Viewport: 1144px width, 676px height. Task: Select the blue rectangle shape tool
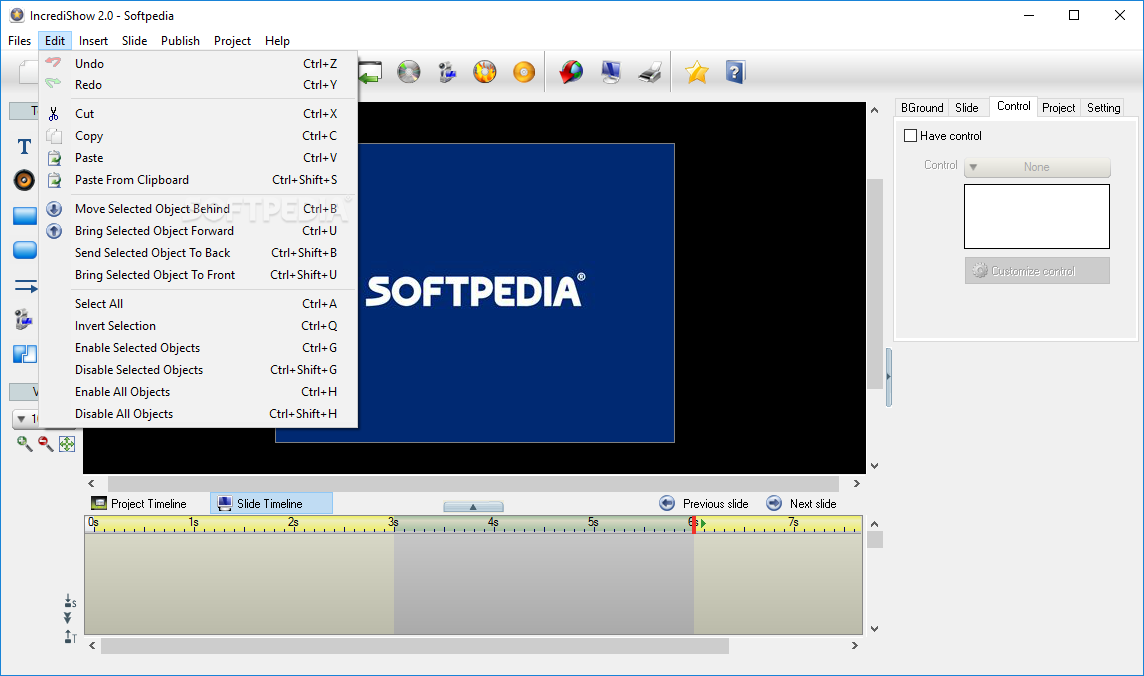[25, 216]
